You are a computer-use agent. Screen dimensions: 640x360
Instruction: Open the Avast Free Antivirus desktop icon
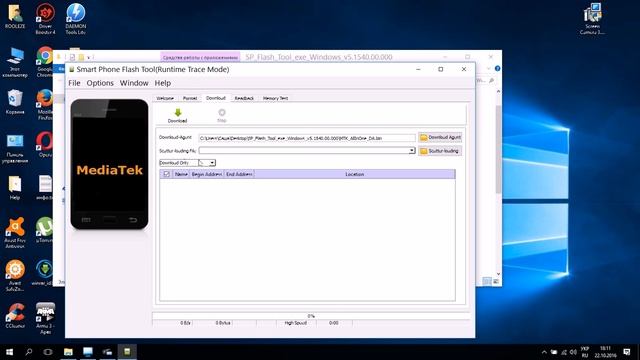[x=15, y=233]
